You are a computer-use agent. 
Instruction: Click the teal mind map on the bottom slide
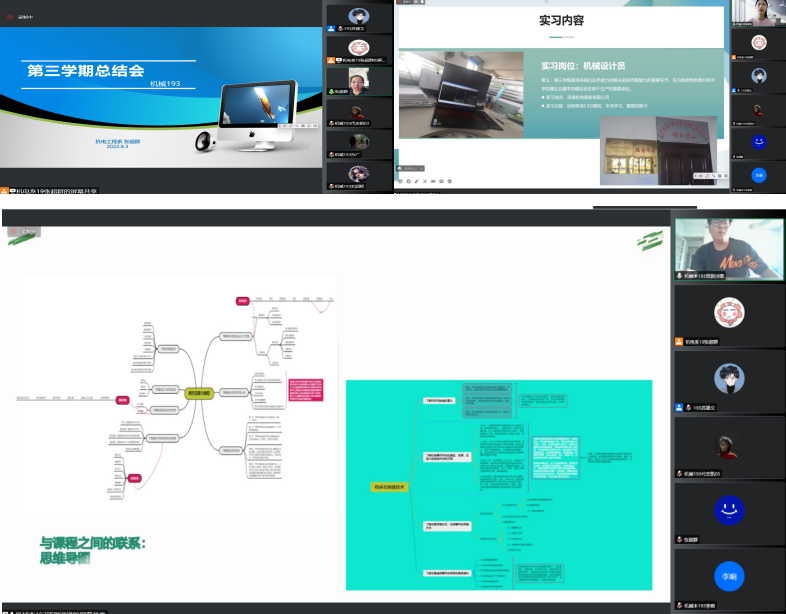pos(498,485)
